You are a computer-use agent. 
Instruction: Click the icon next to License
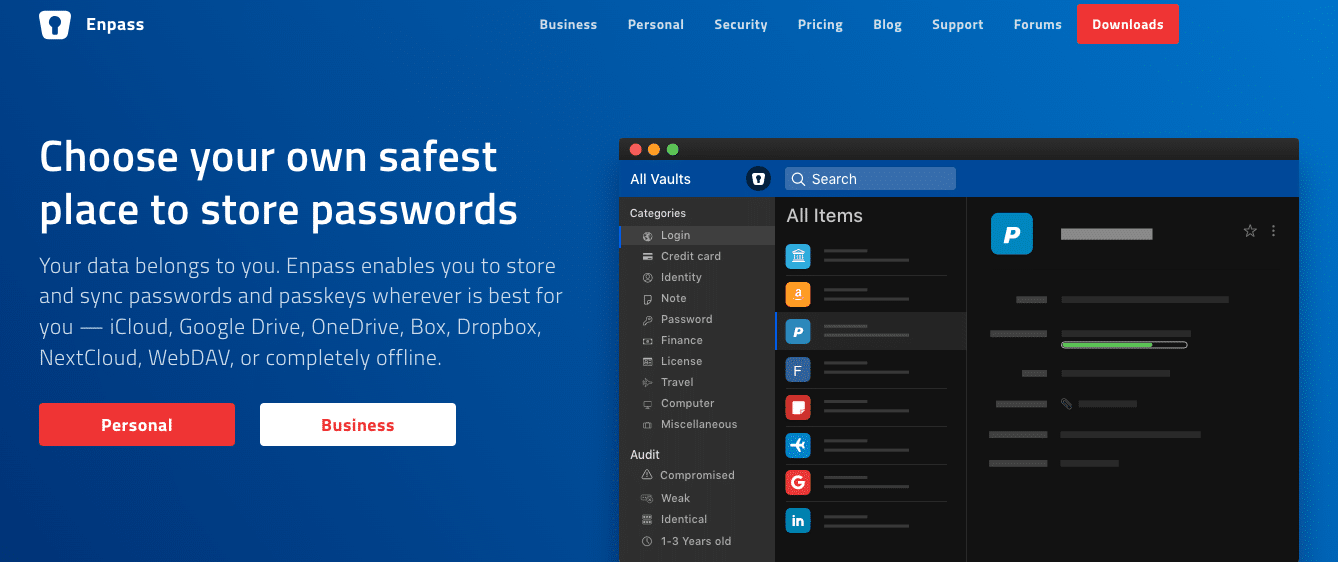pyautogui.click(x=647, y=362)
